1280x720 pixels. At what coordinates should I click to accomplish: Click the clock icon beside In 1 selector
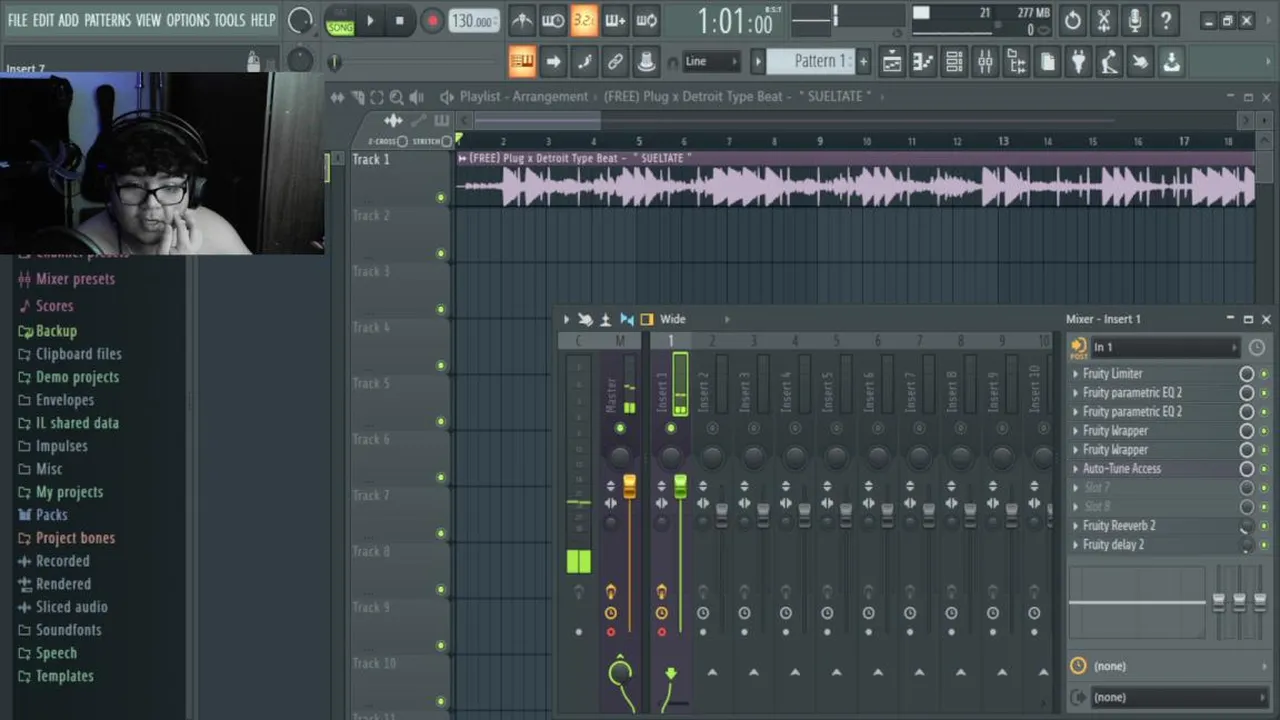coord(1256,347)
